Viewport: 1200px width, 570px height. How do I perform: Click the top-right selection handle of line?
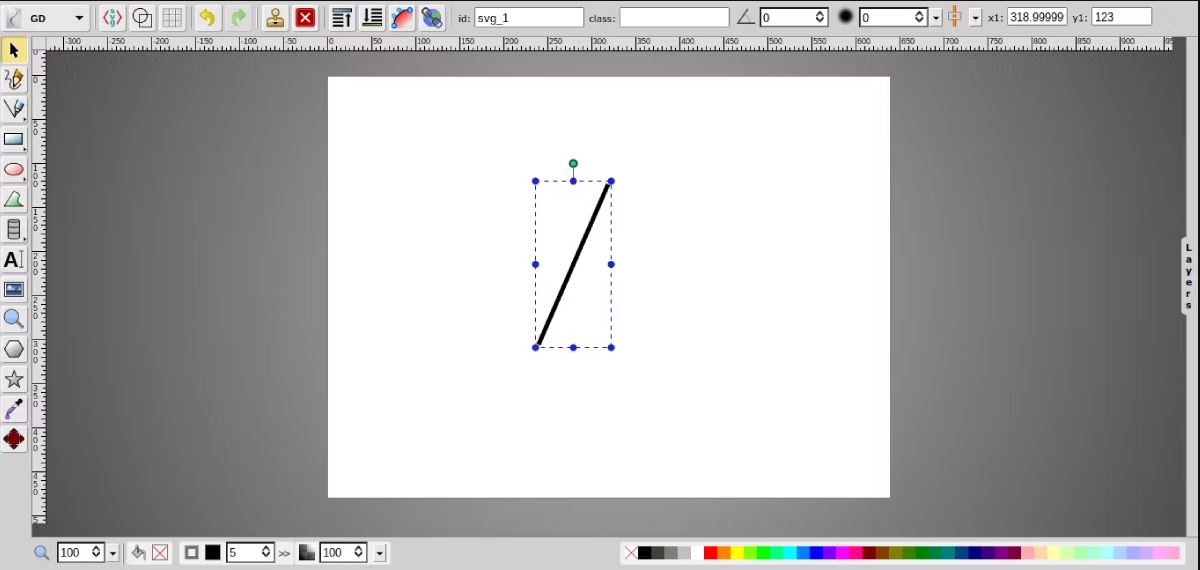tap(611, 181)
